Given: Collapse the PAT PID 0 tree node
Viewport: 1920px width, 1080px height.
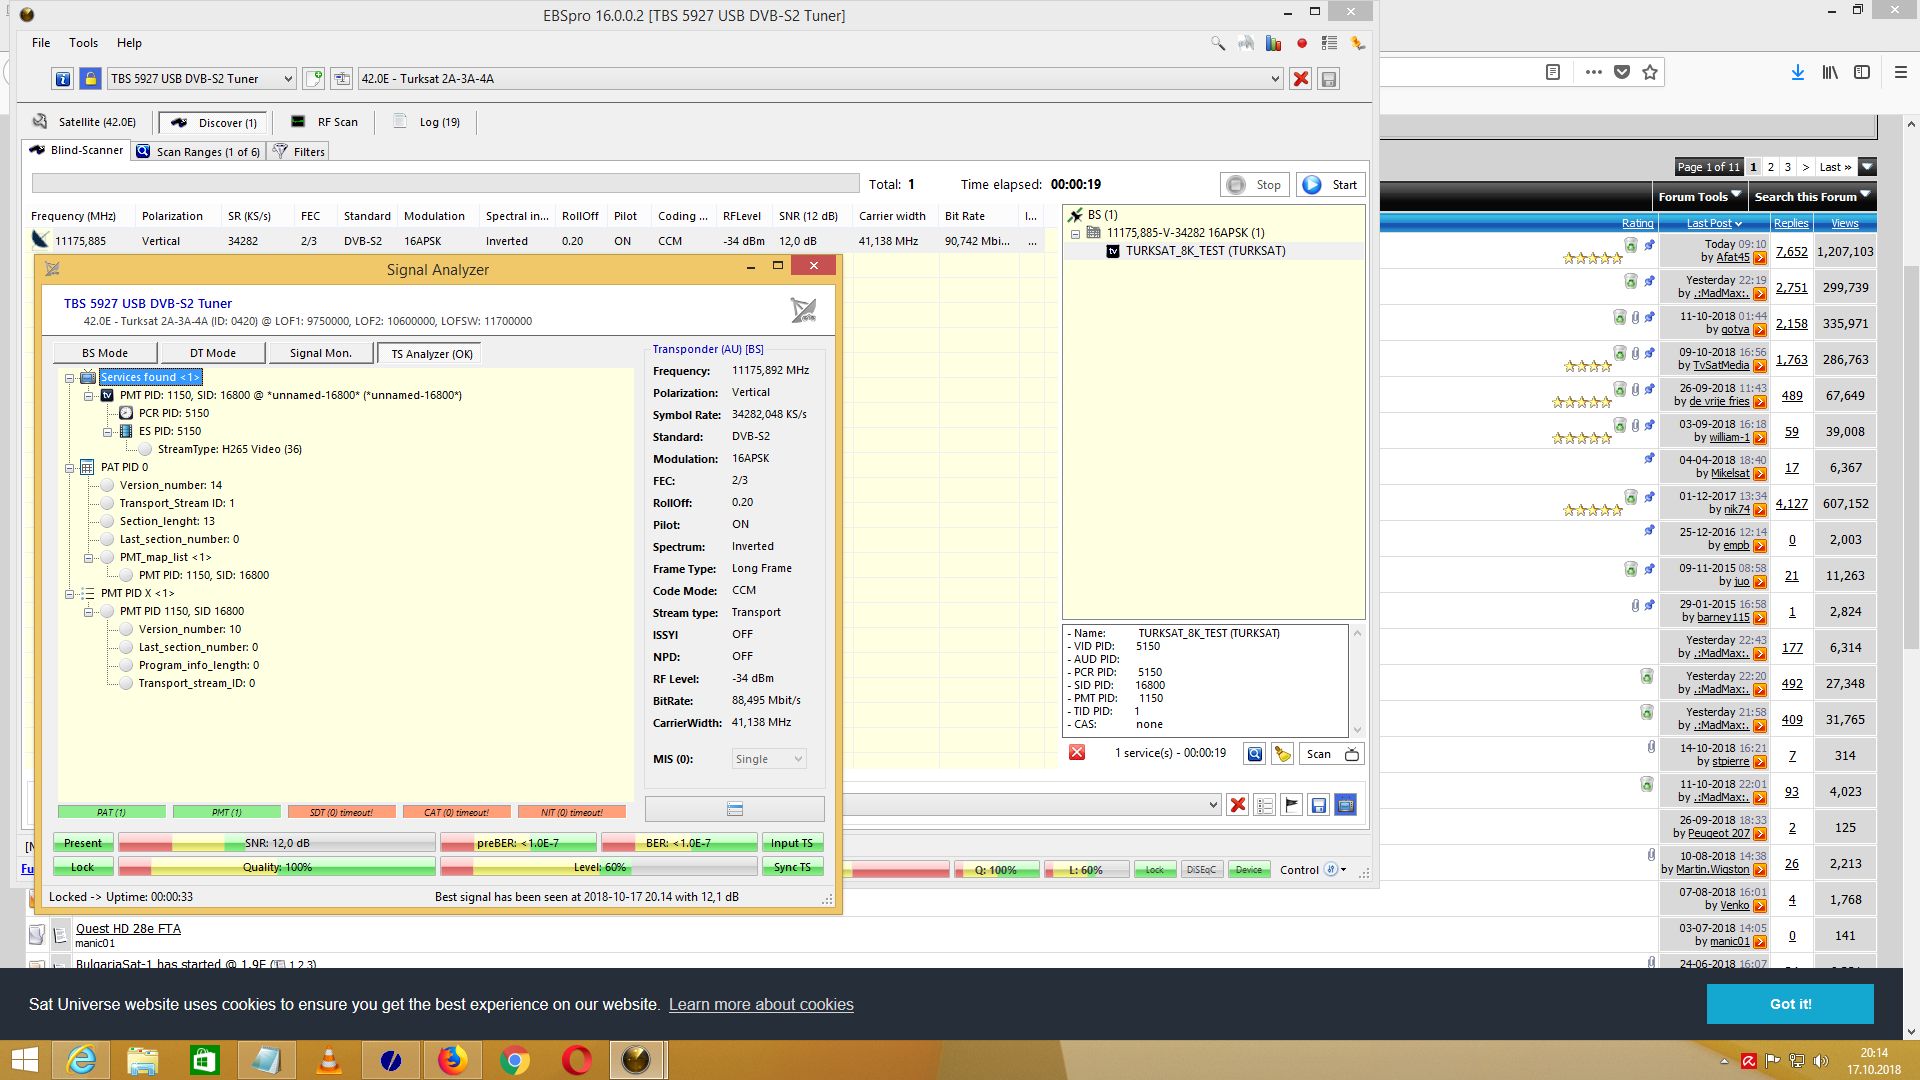Looking at the screenshot, I should [x=70, y=467].
